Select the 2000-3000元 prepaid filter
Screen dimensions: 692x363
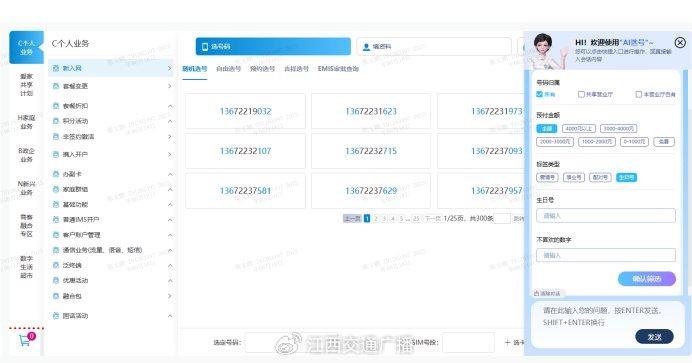click(x=555, y=142)
